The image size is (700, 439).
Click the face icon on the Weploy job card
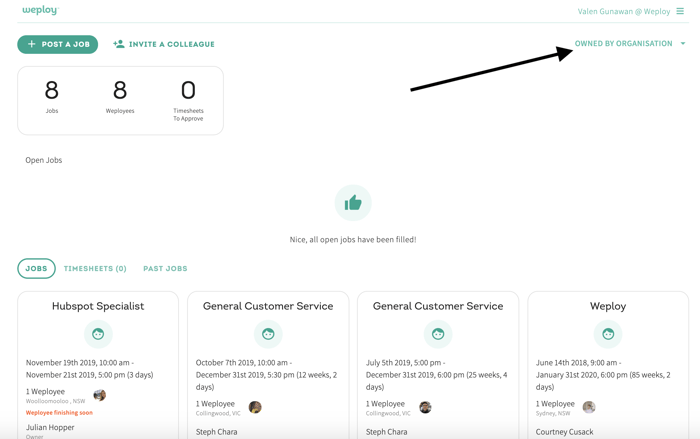pyautogui.click(x=608, y=334)
